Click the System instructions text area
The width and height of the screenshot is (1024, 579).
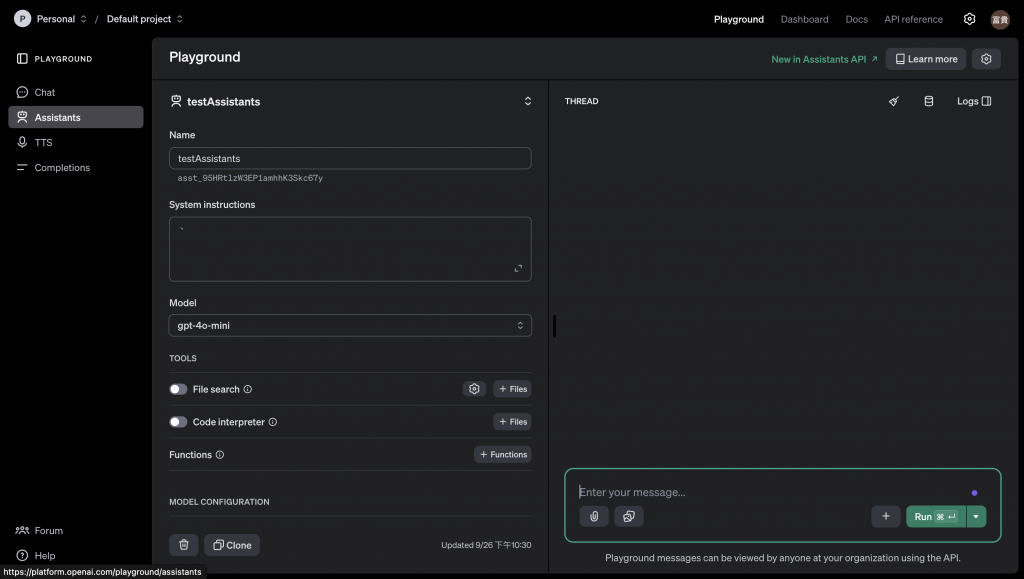(350, 249)
